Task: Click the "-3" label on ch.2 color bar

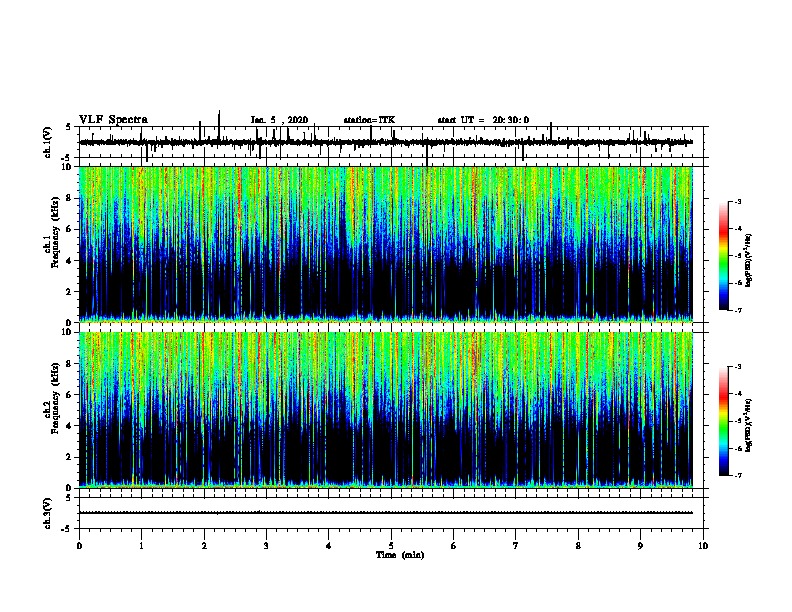Action: click(738, 367)
